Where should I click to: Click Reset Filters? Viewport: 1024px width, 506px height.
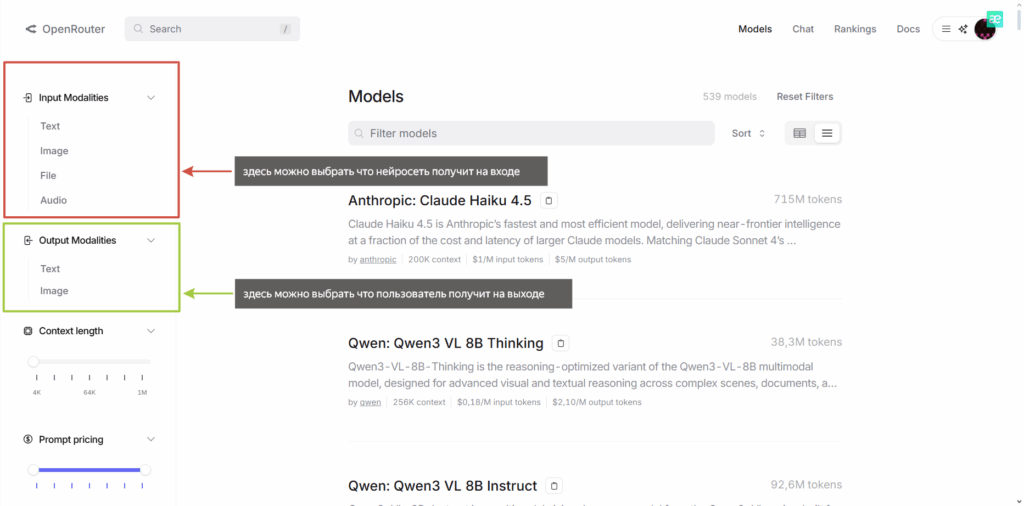click(x=804, y=97)
